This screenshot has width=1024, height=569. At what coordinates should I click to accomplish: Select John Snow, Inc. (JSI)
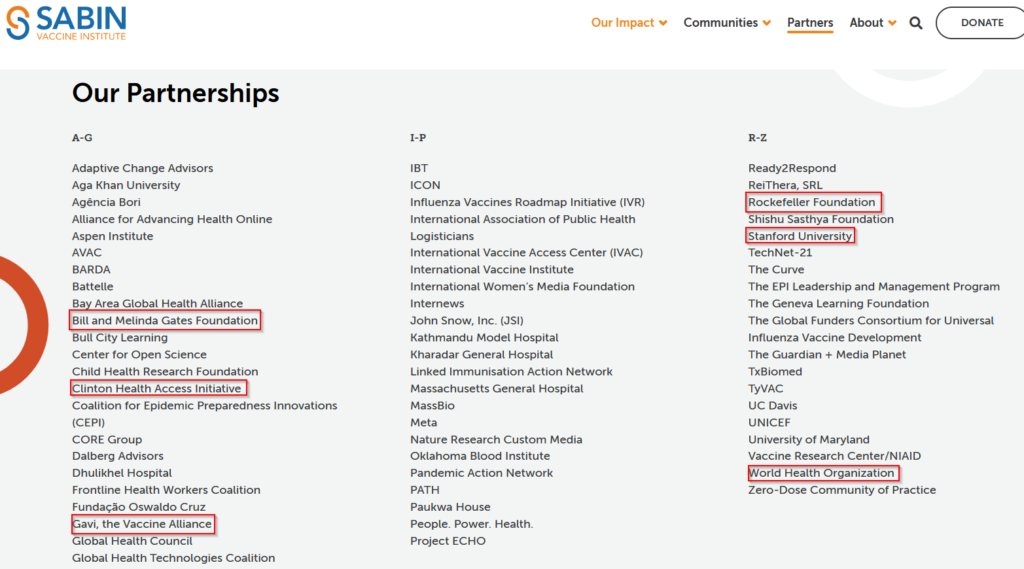(x=466, y=320)
